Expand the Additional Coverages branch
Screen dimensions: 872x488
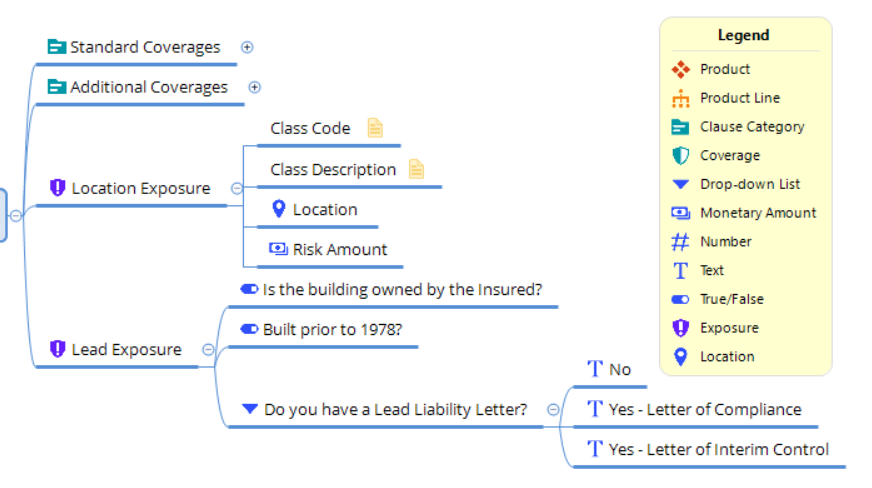pyautogui.click(x=254, y=87)
